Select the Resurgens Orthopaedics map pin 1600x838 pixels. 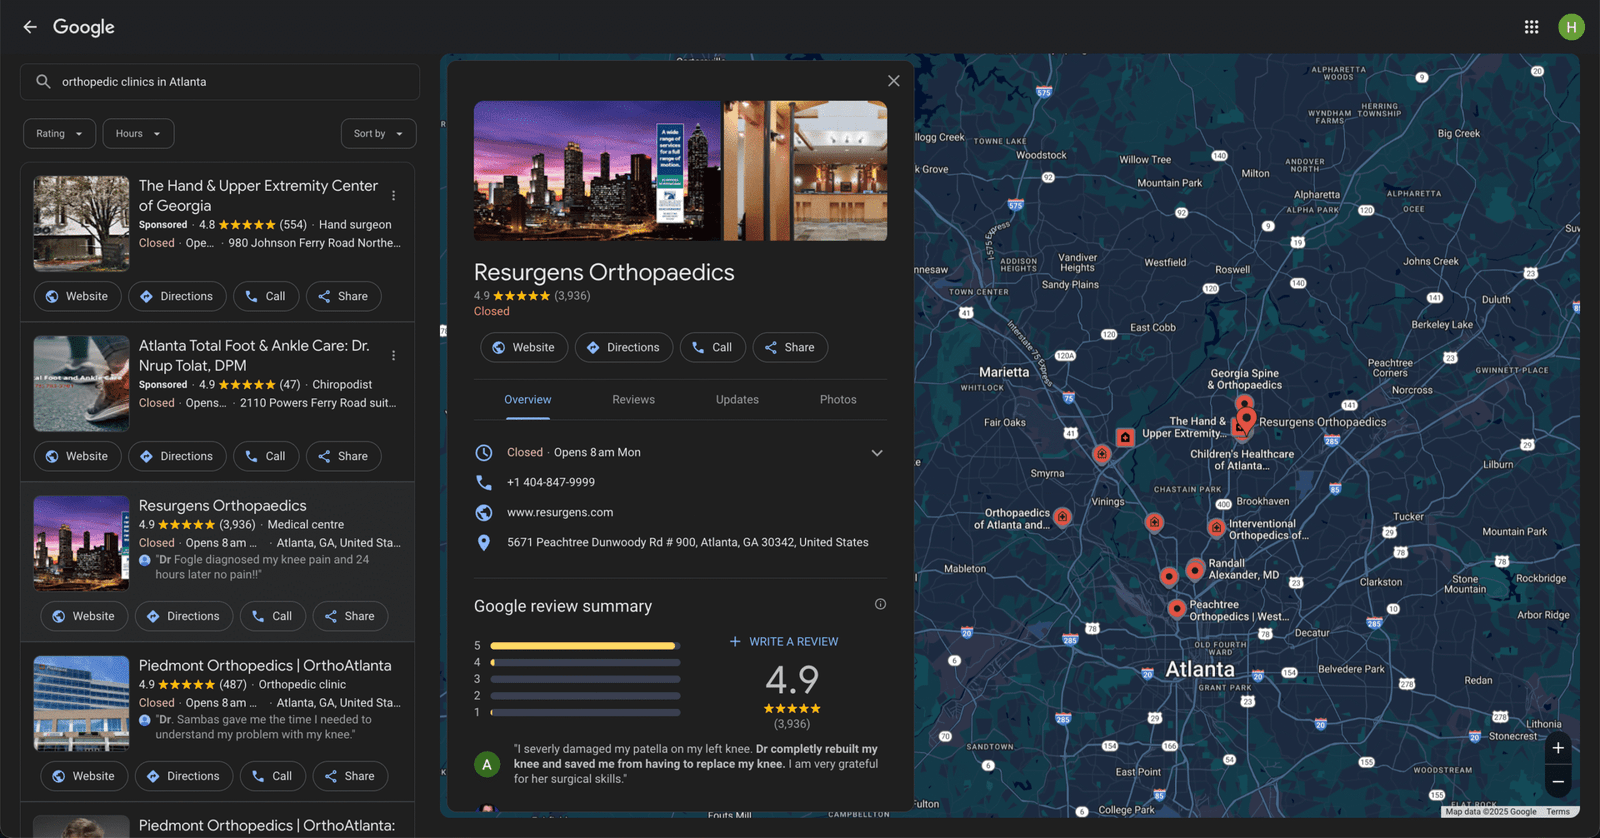tap(1246, 418)
